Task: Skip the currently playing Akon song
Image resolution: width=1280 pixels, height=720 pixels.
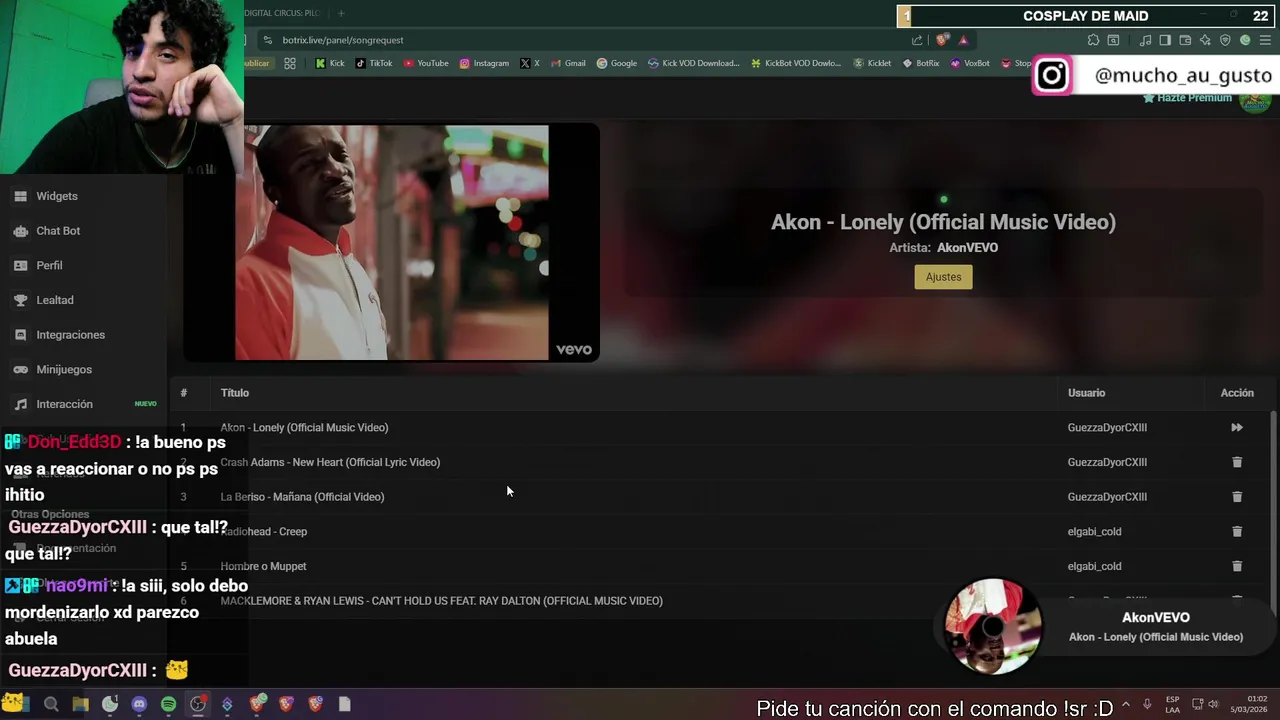Action: (x=1237, y=427)
